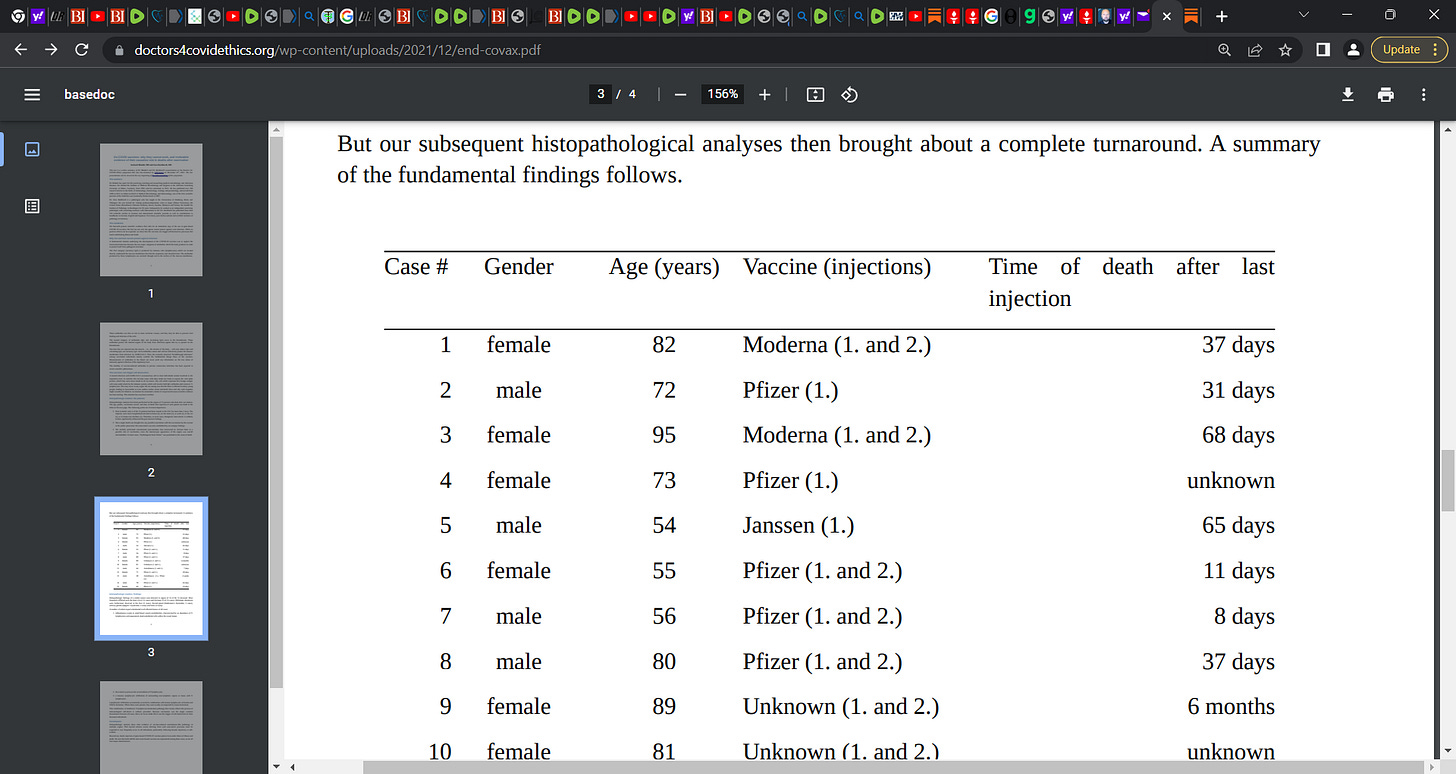Download the PDF file

coord(1348,94)
